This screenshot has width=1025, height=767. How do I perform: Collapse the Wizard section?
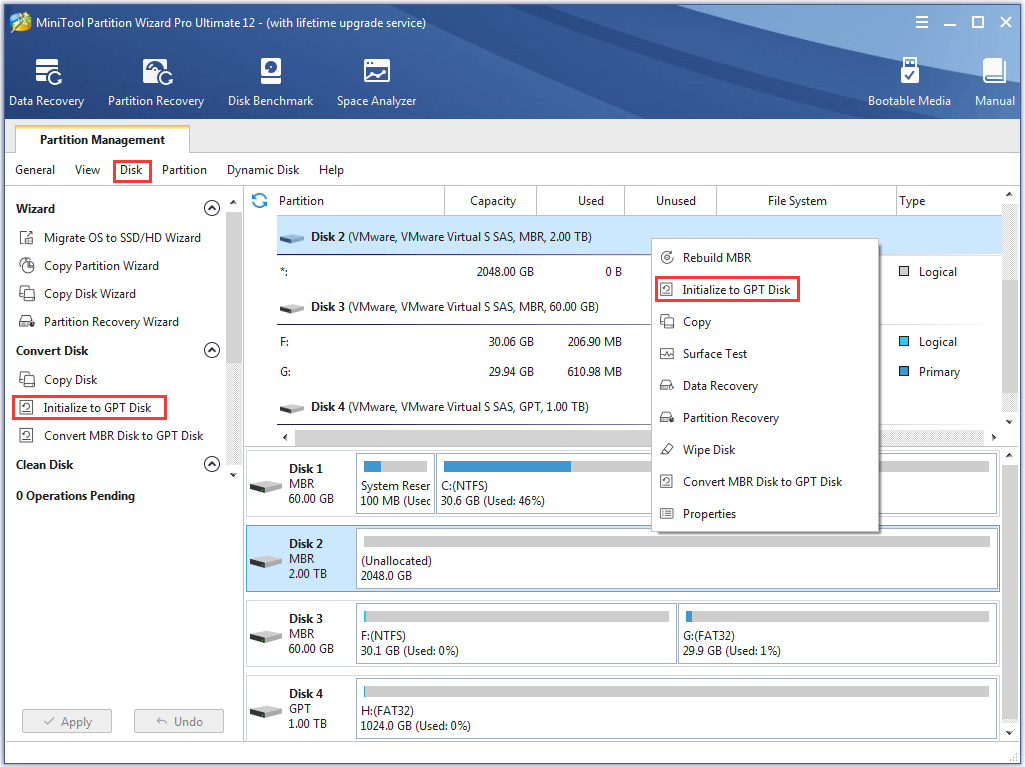211,209
